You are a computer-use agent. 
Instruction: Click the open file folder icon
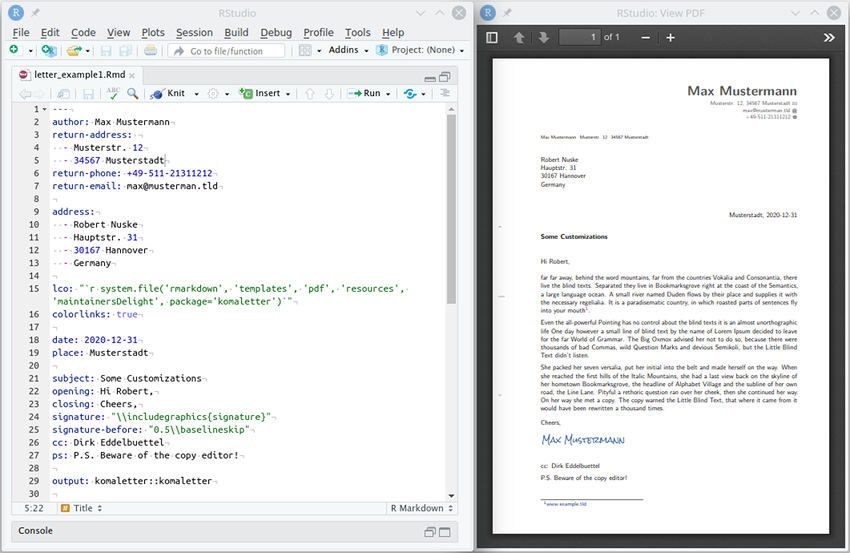point(74,50)
